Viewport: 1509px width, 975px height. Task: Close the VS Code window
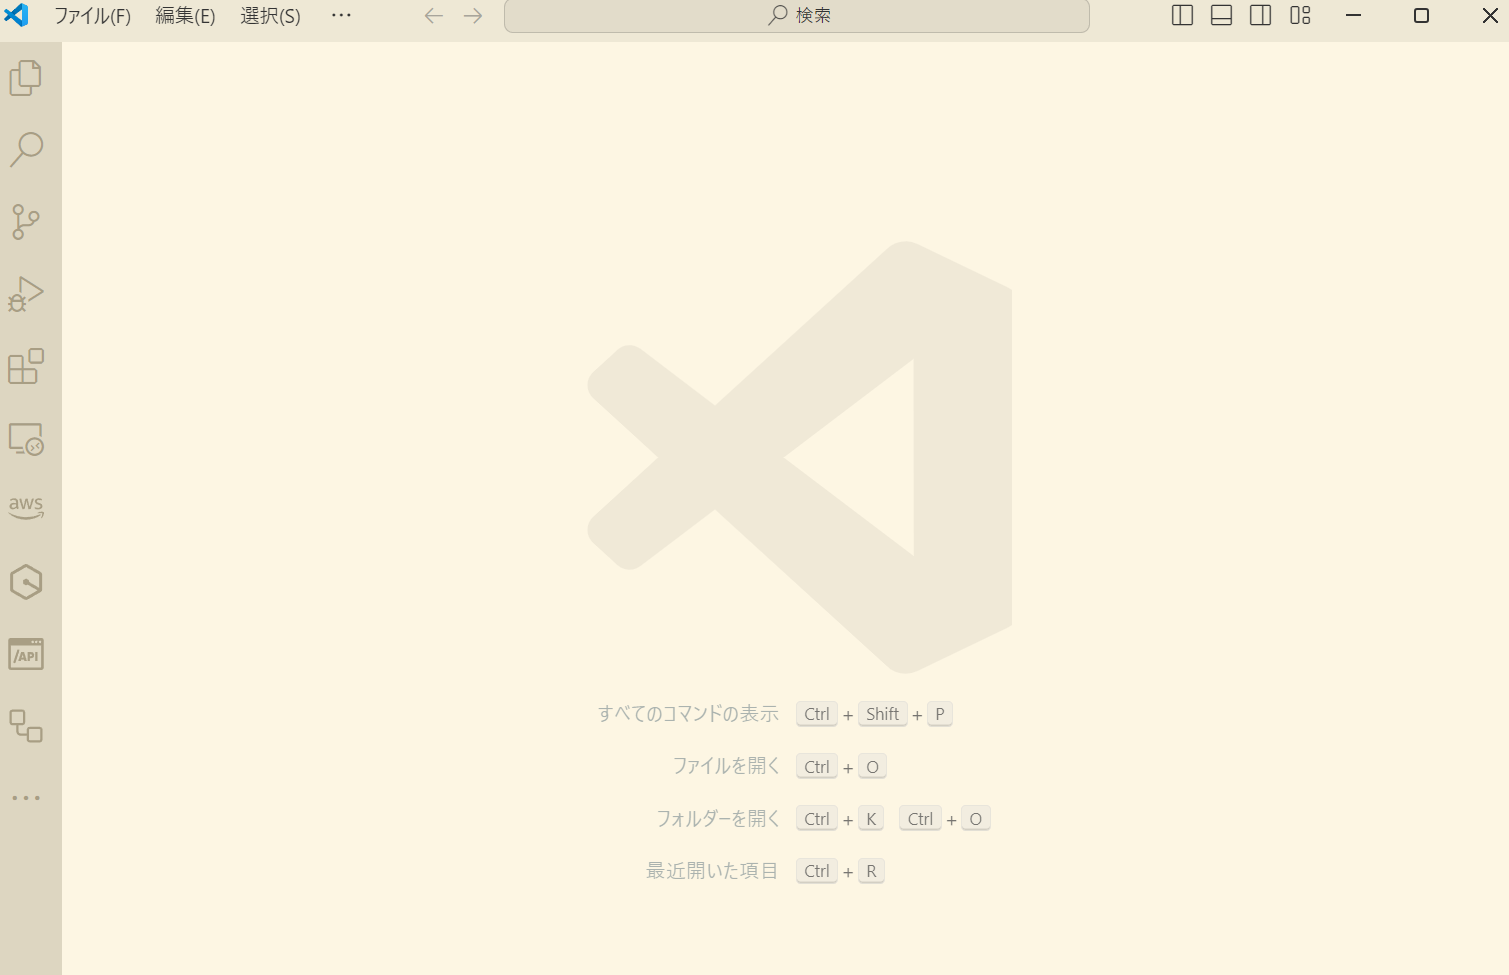[1489, 16]
